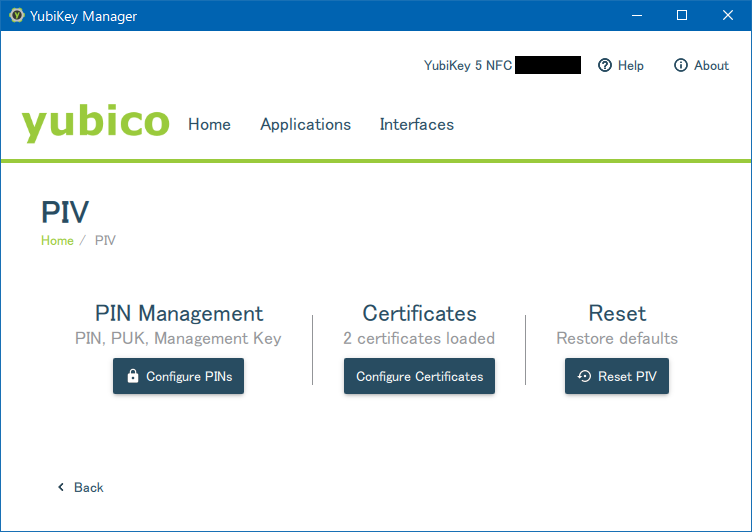Open the Help link text
This screenshot has height=532, width=752.
coord(631,66)
